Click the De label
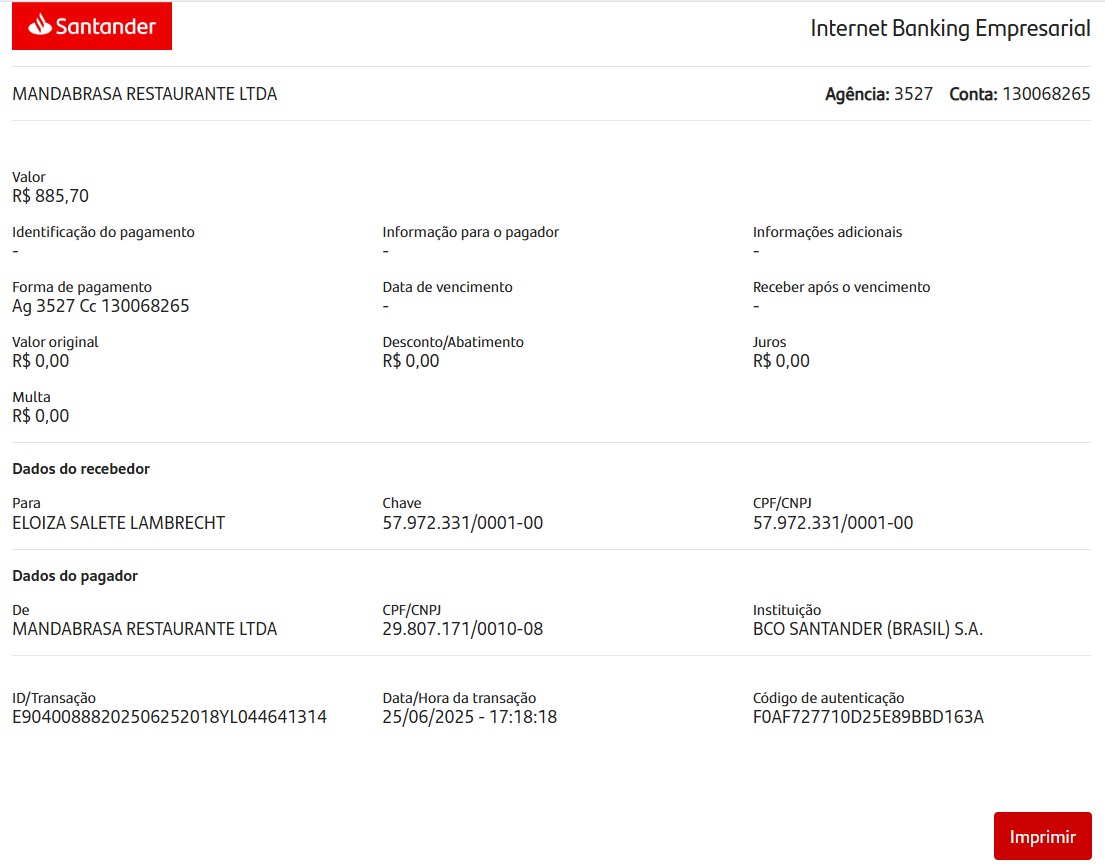Screen dimensions: 1105x865 coord(20,610)
